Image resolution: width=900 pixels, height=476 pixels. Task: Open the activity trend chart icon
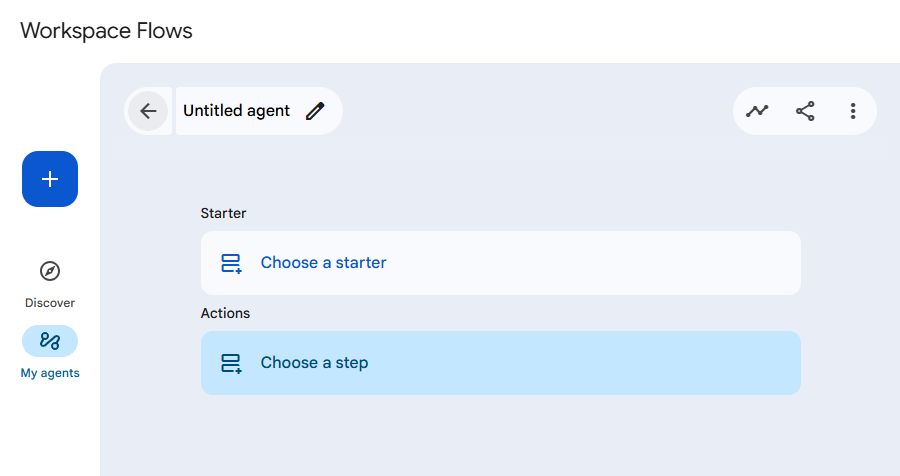click(757, 111)
